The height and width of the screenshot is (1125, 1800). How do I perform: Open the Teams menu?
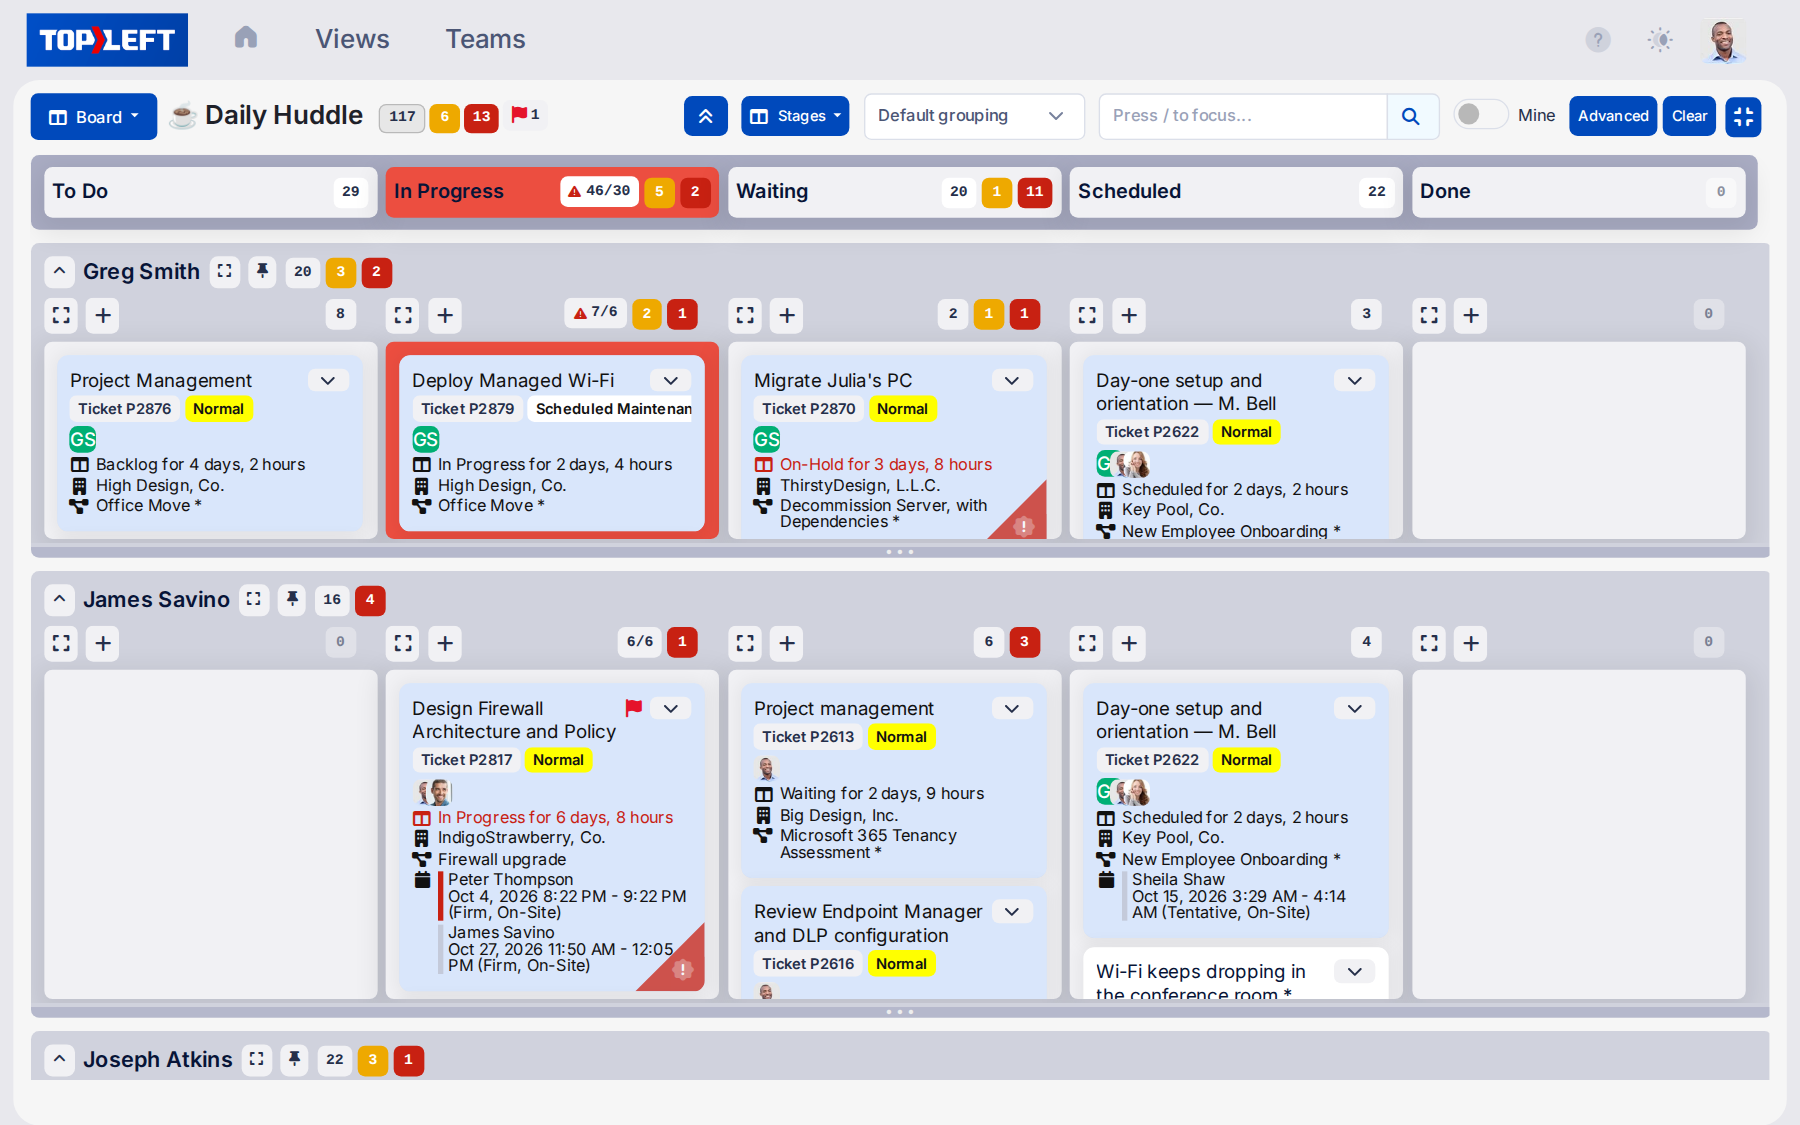485,39
